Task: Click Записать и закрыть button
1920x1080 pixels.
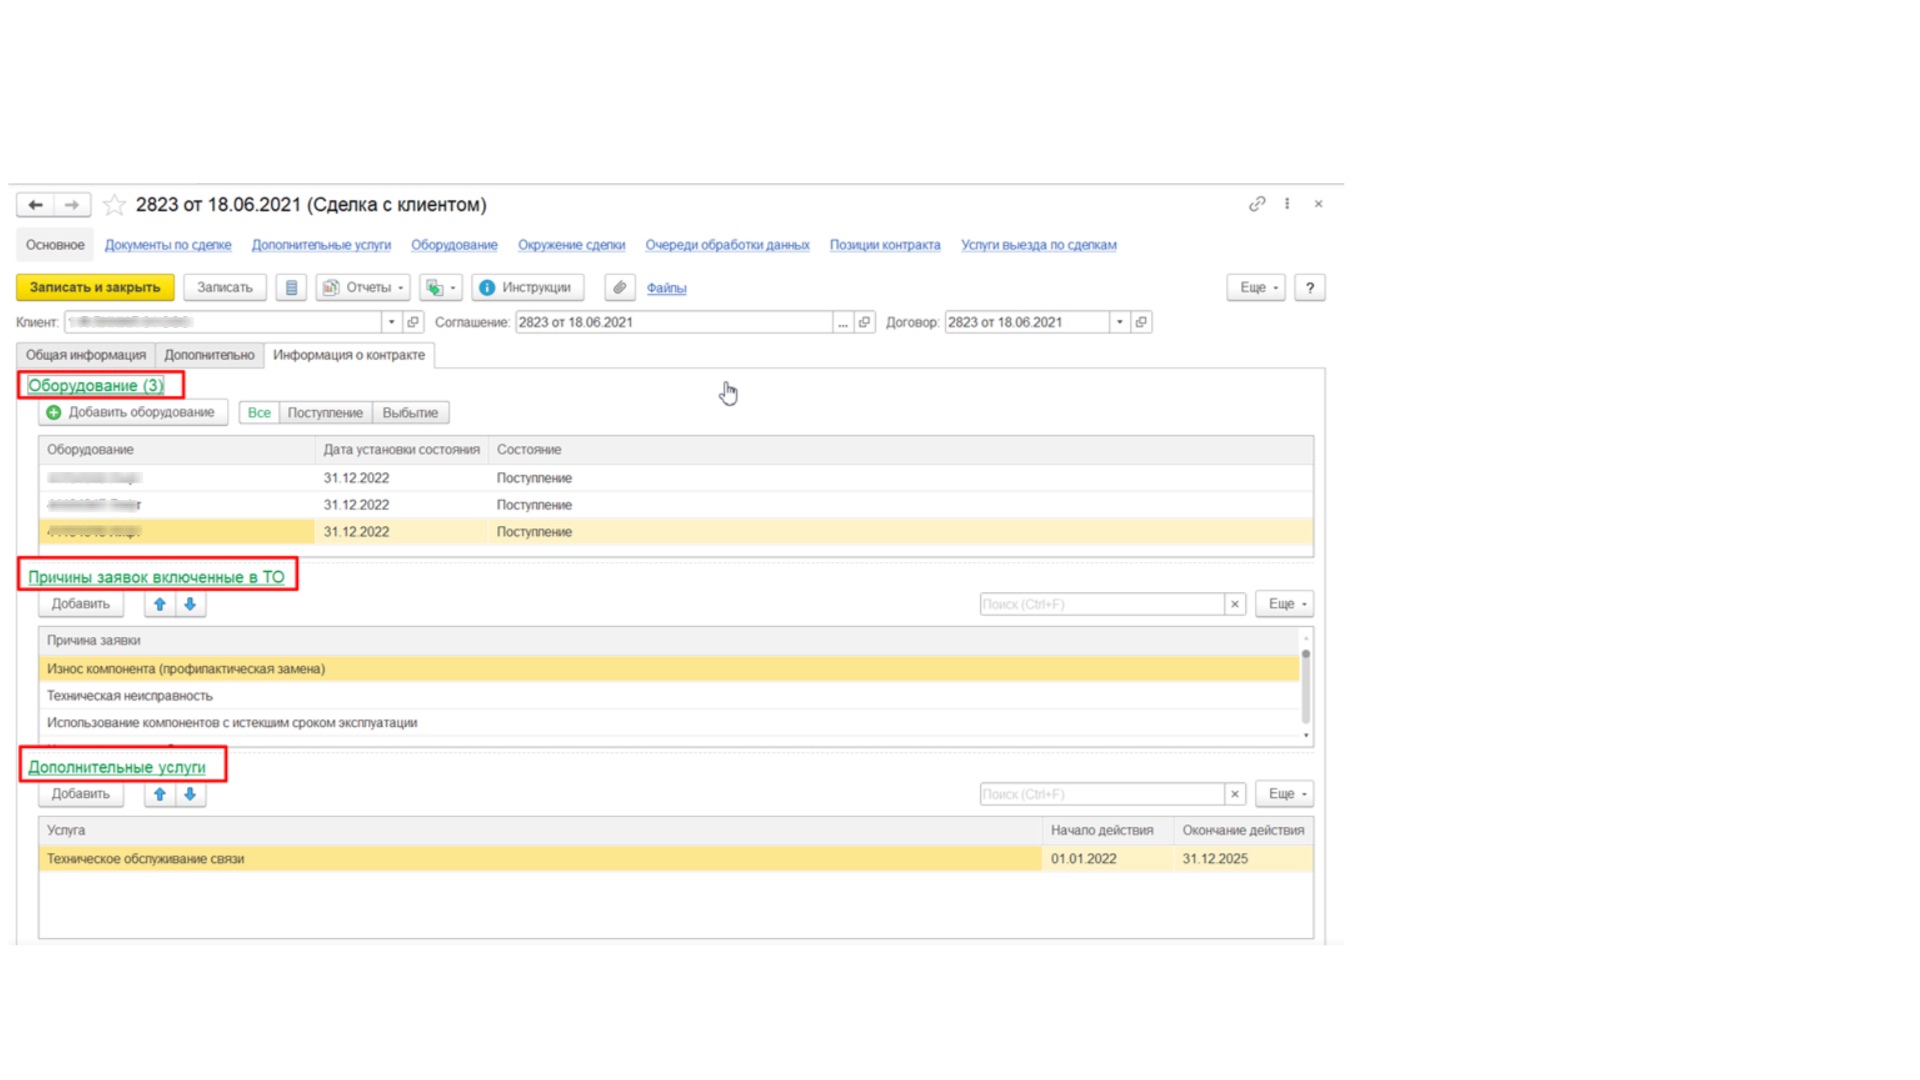Action: click(95, 288)
